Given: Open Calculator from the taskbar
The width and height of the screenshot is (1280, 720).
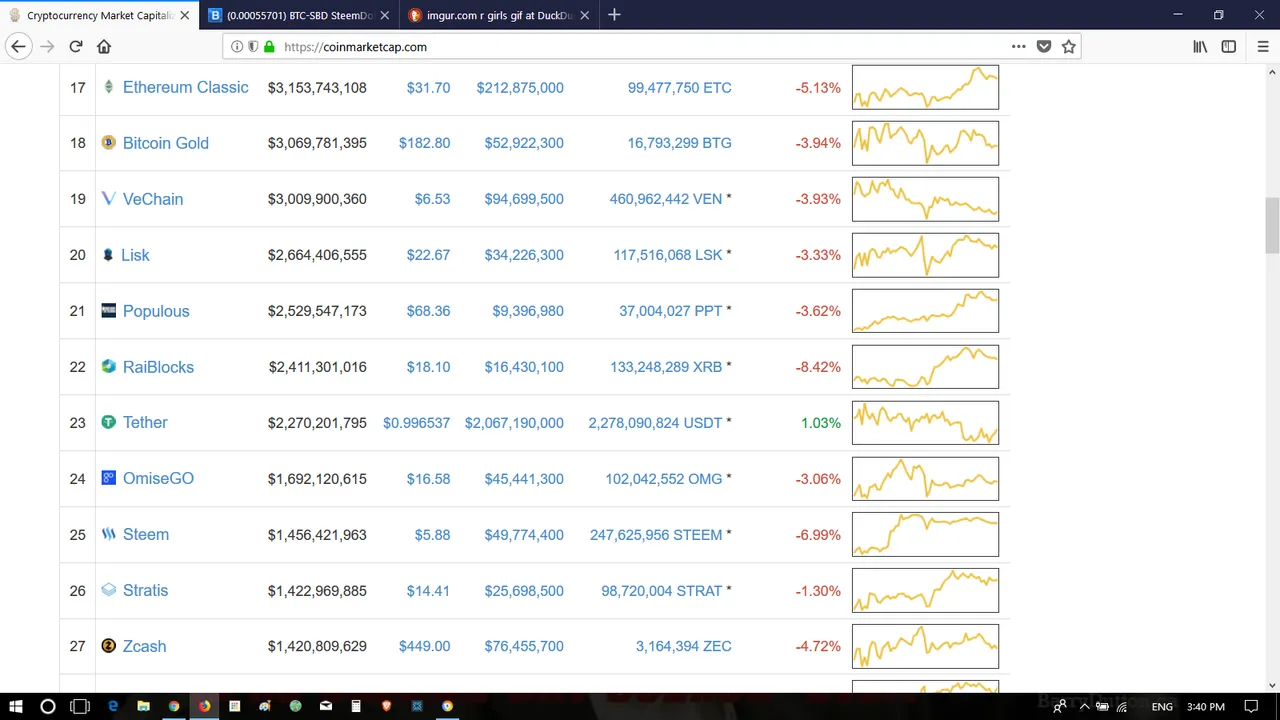Looking at the screenshot, I should (356, 706).
